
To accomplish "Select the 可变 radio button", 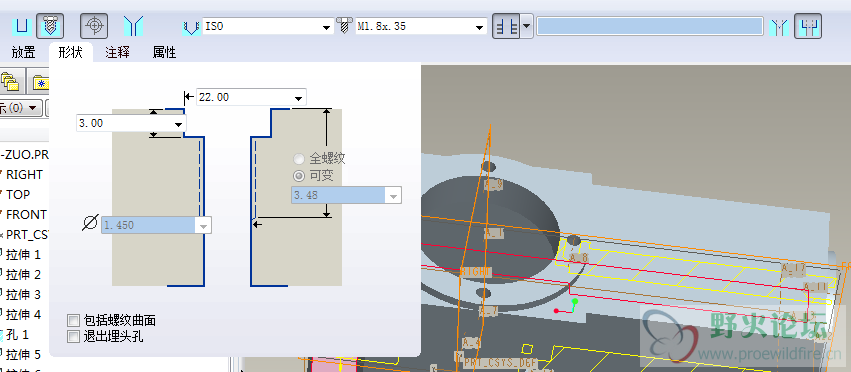I will click(299, 176).
